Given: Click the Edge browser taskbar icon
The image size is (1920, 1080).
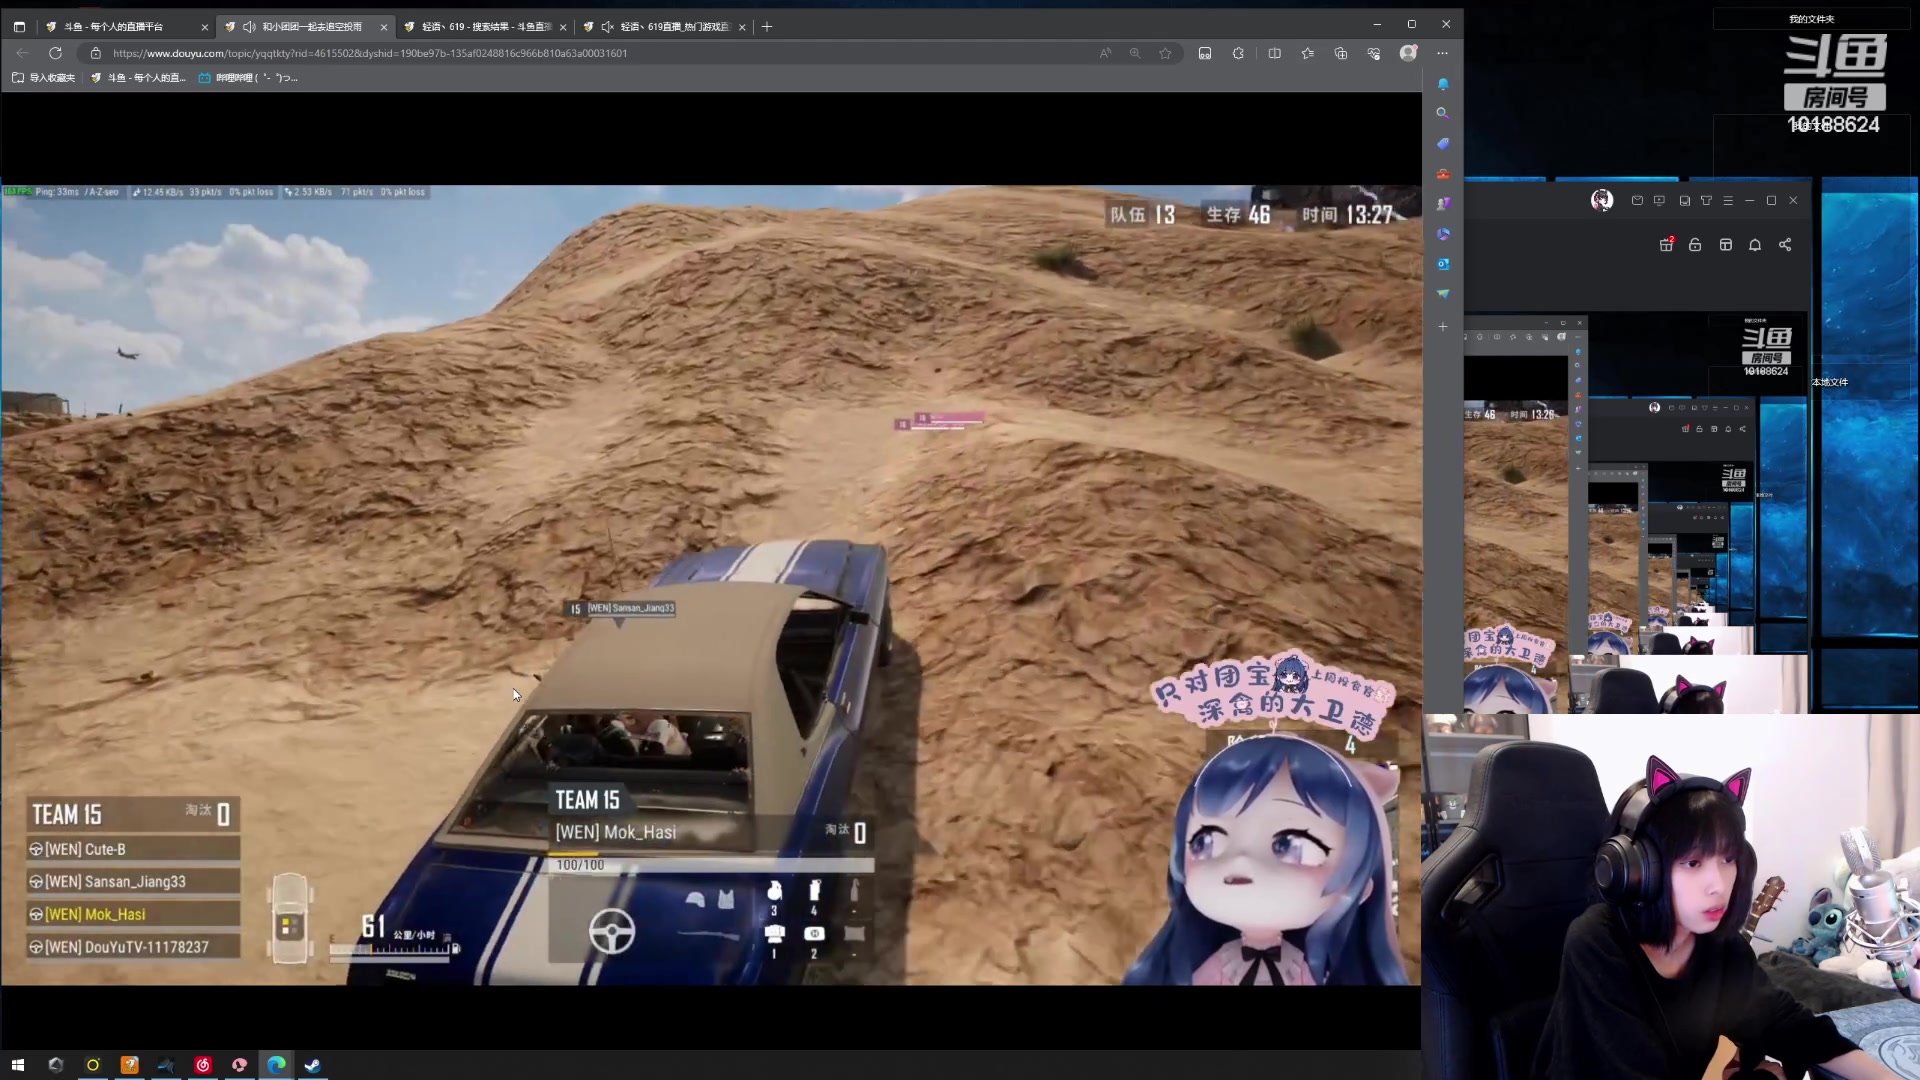Looking at the screenshot, I should pyautogui.click(x=276, y=1065).
